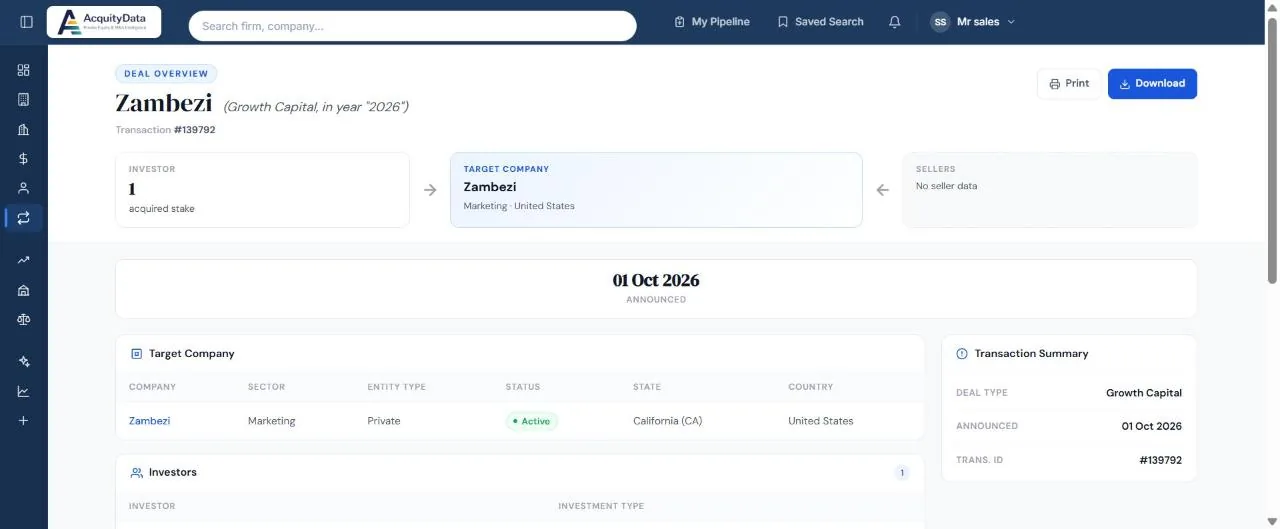Open the balance scale icon in sidebar
Viewport: 1280px width, 529px height.
[x=24, y=319]
